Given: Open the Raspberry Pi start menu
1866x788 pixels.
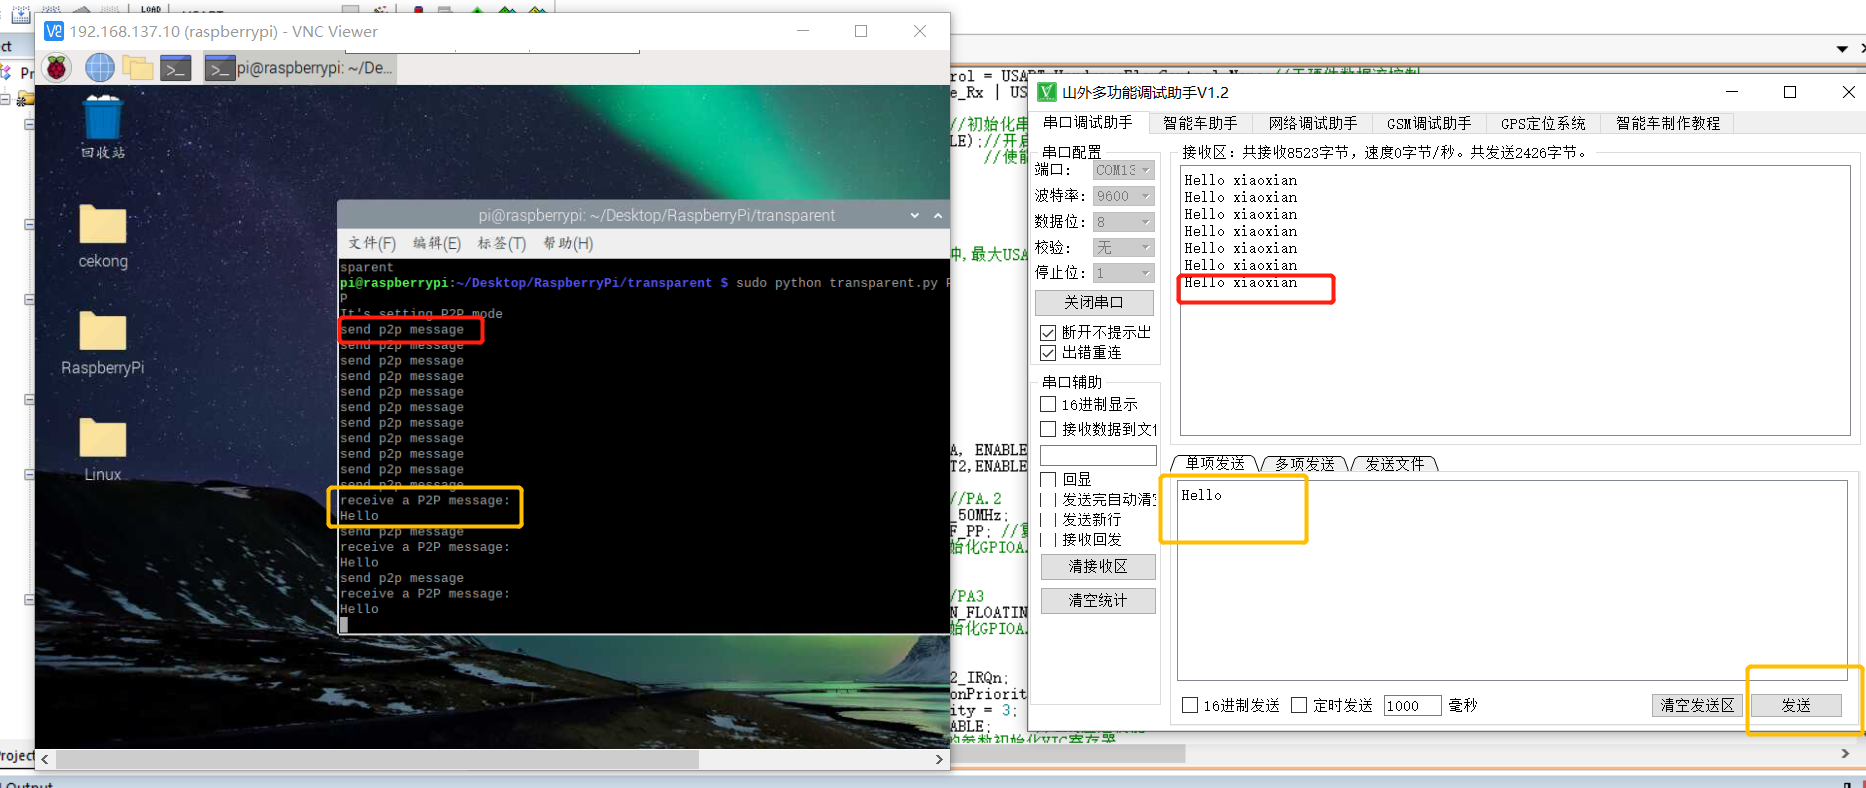Looking at the screenshot, I should point(57,68).
